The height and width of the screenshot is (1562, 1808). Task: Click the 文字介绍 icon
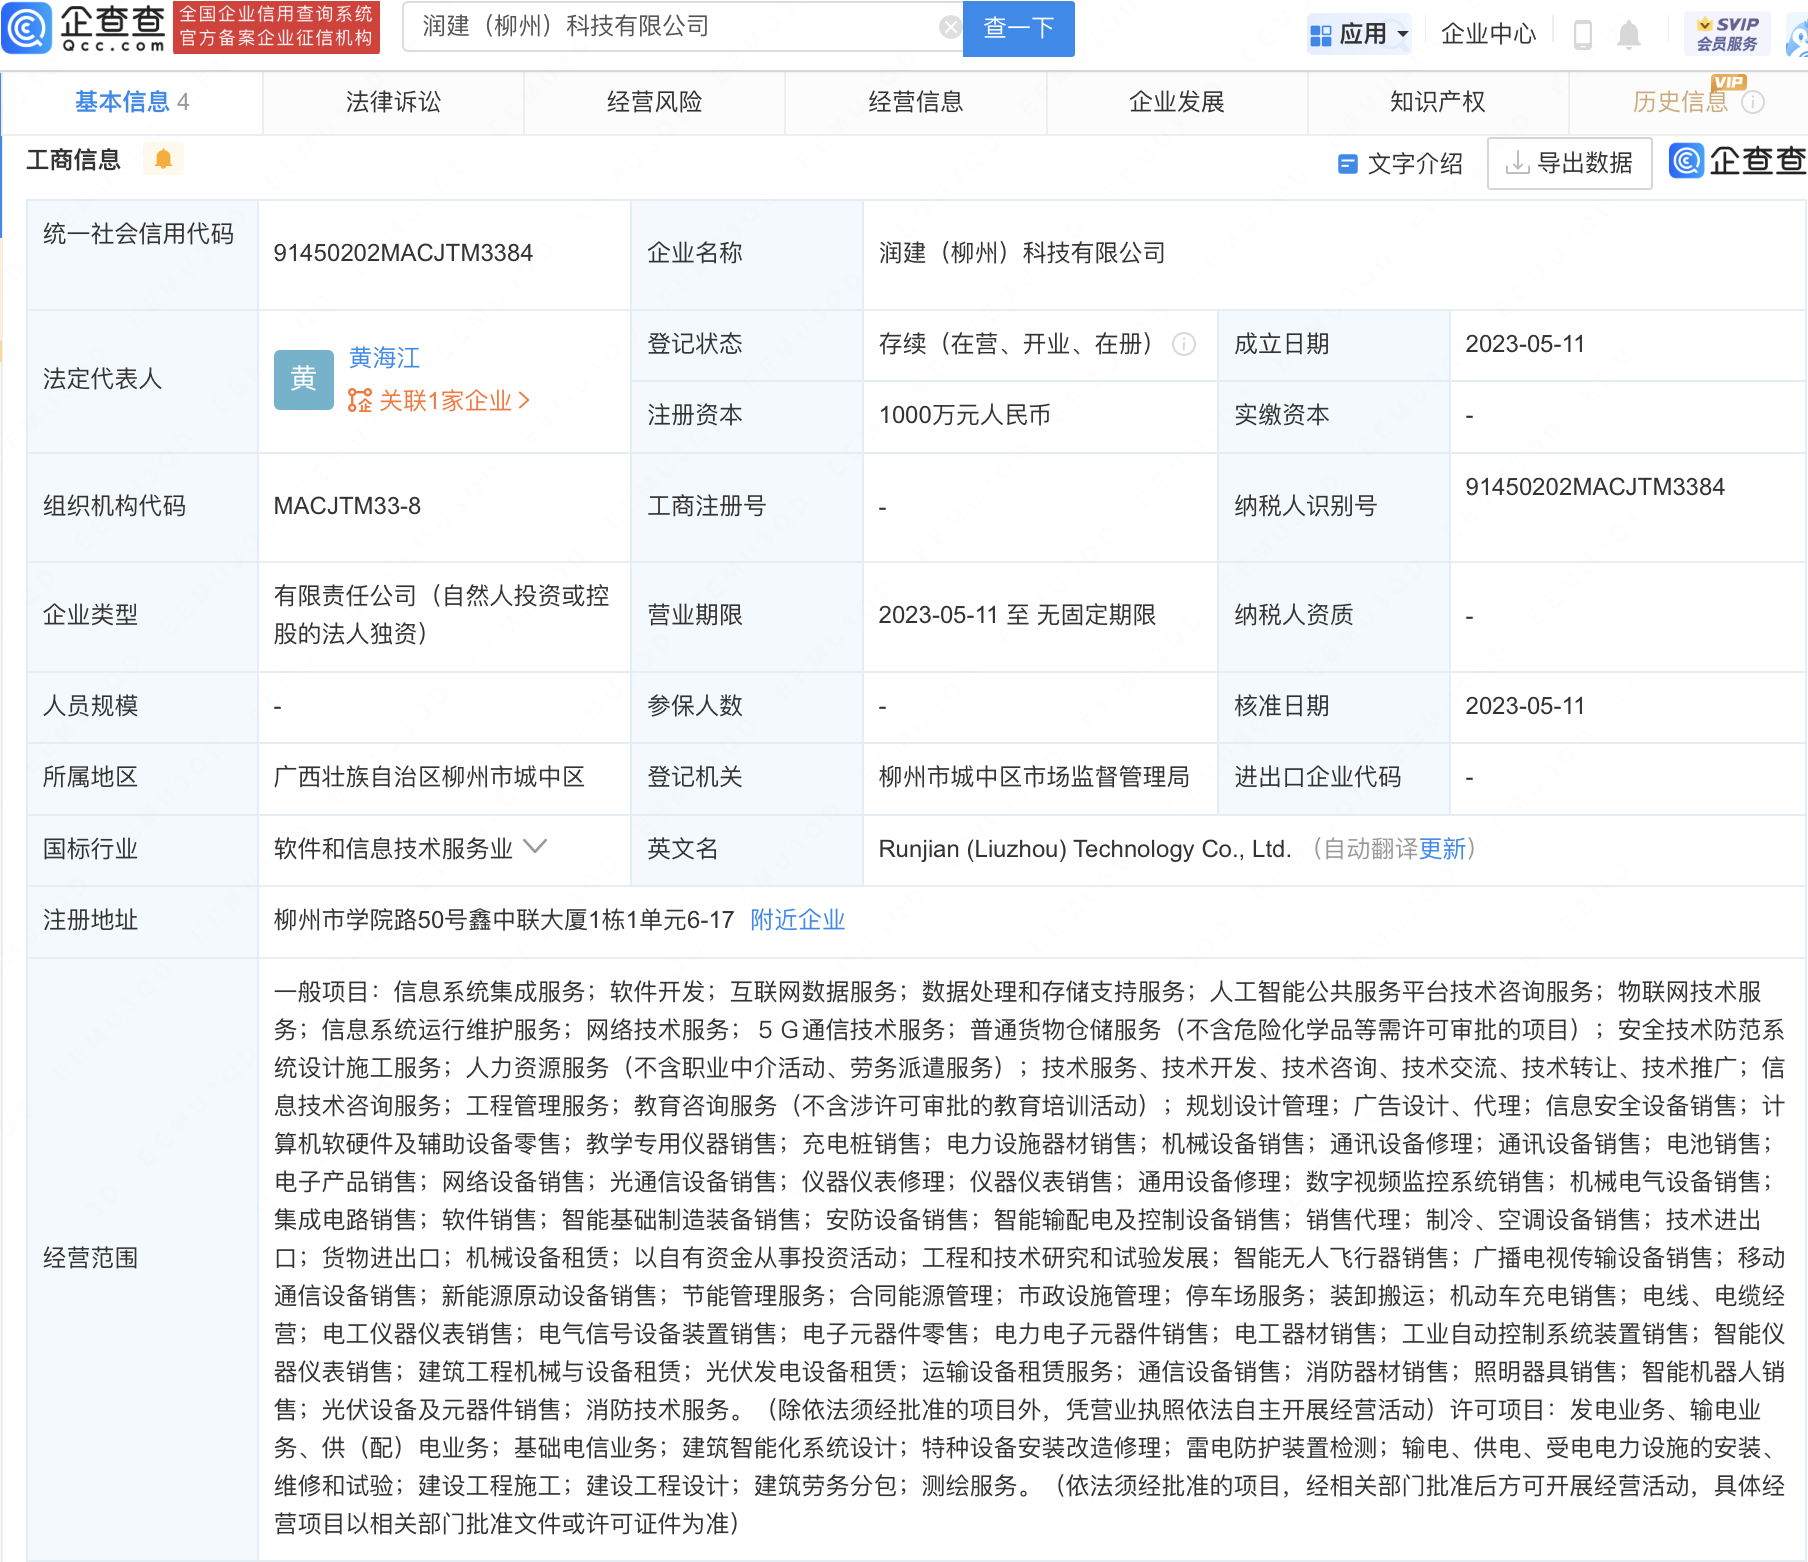1347,163
